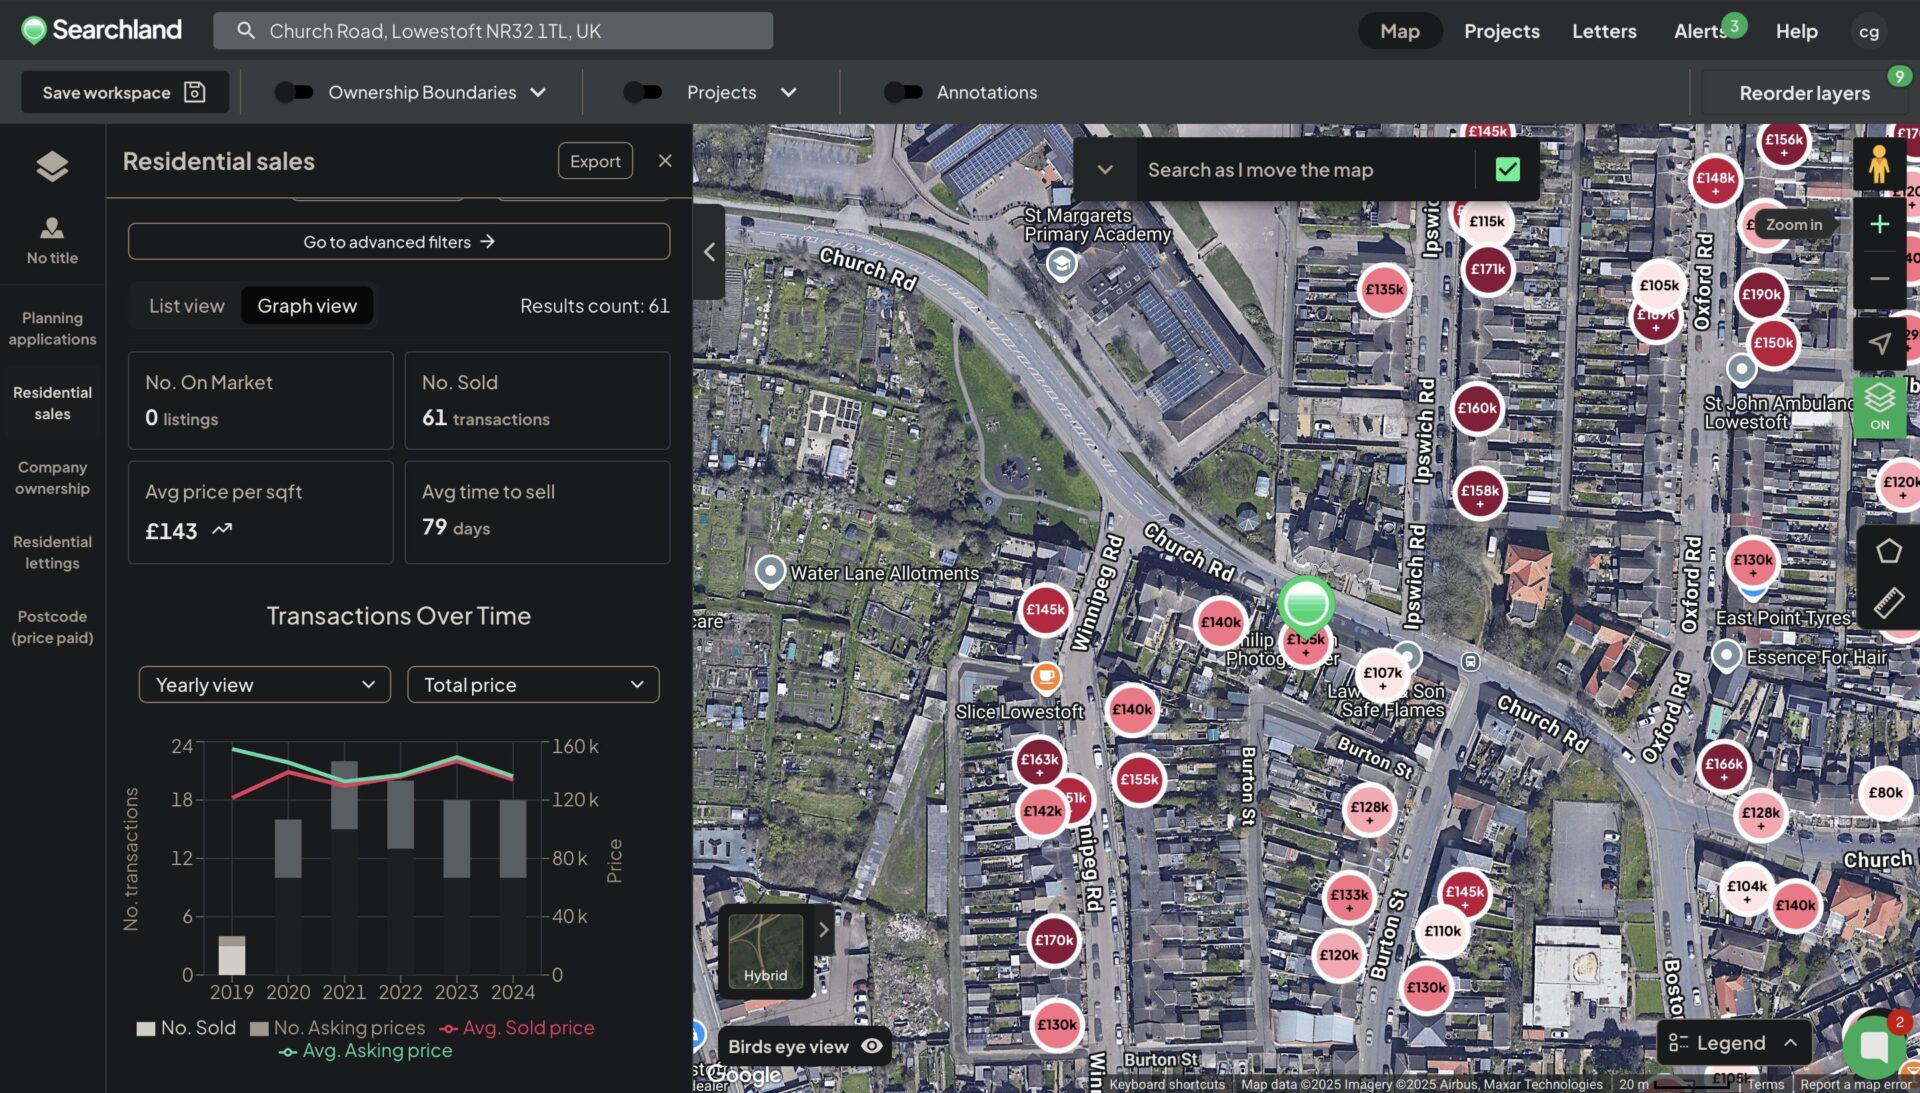Enable the Annotations toggle
This screenshot has height=1093, width=1920.
(x=903, y=92)
